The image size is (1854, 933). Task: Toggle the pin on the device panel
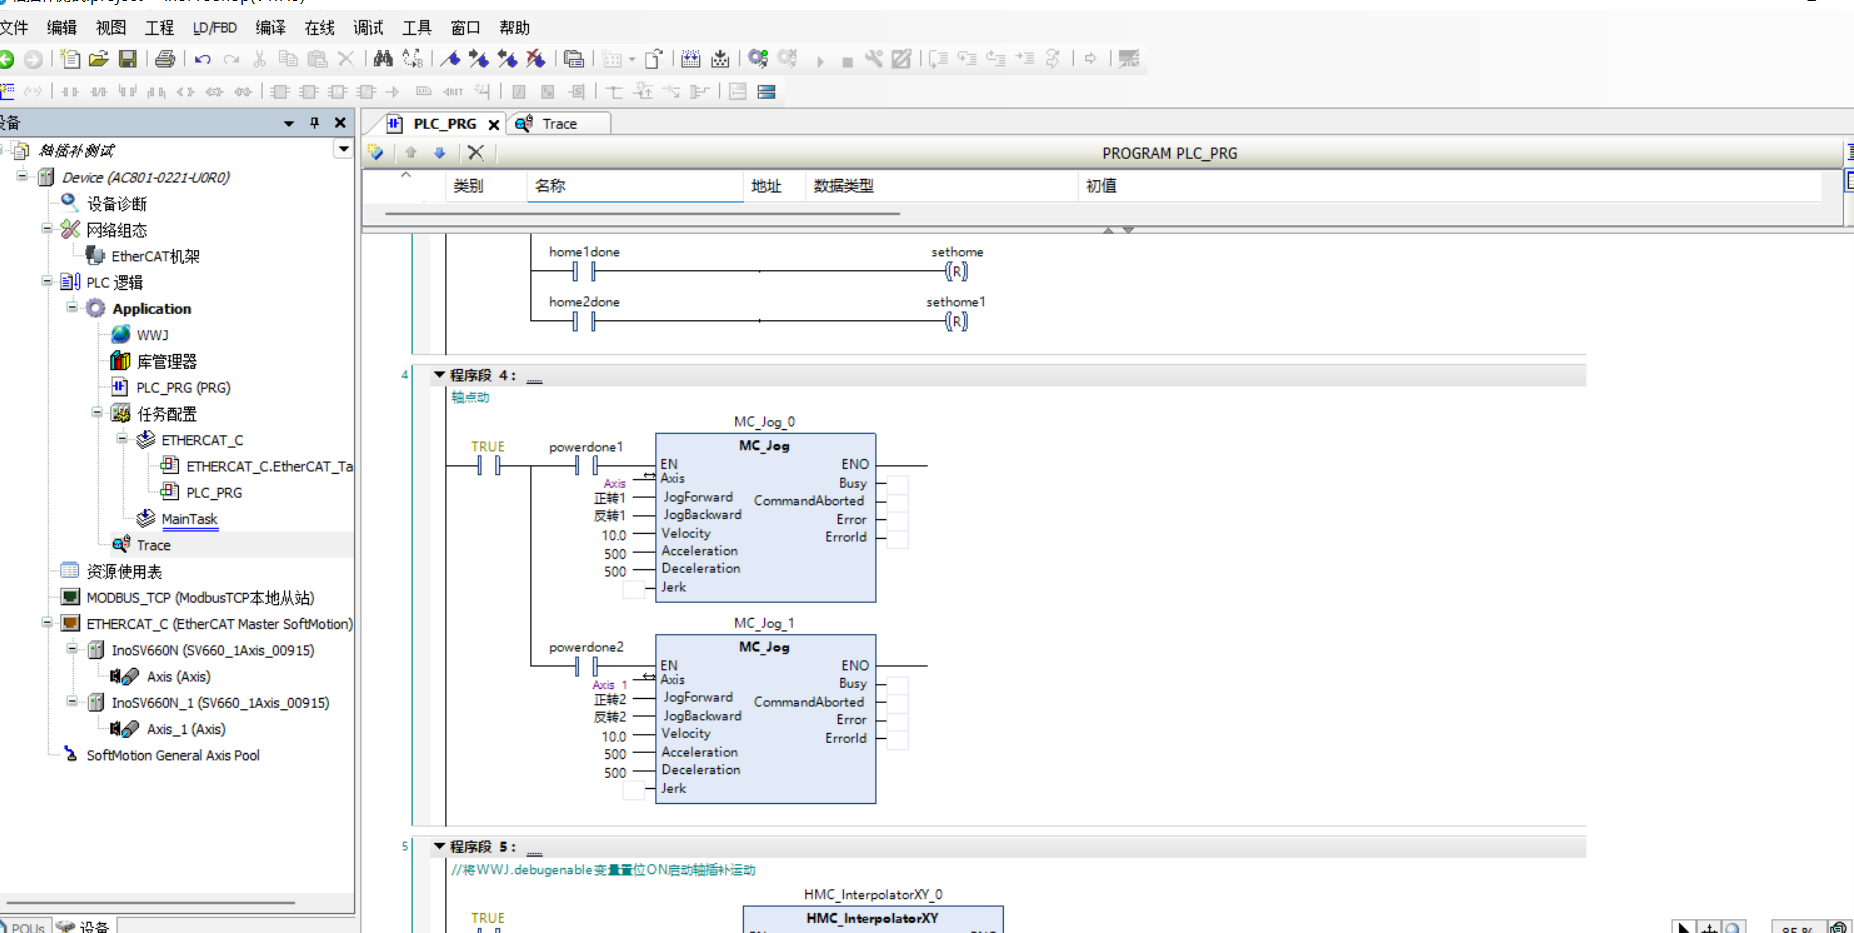(x=314, y=122)
